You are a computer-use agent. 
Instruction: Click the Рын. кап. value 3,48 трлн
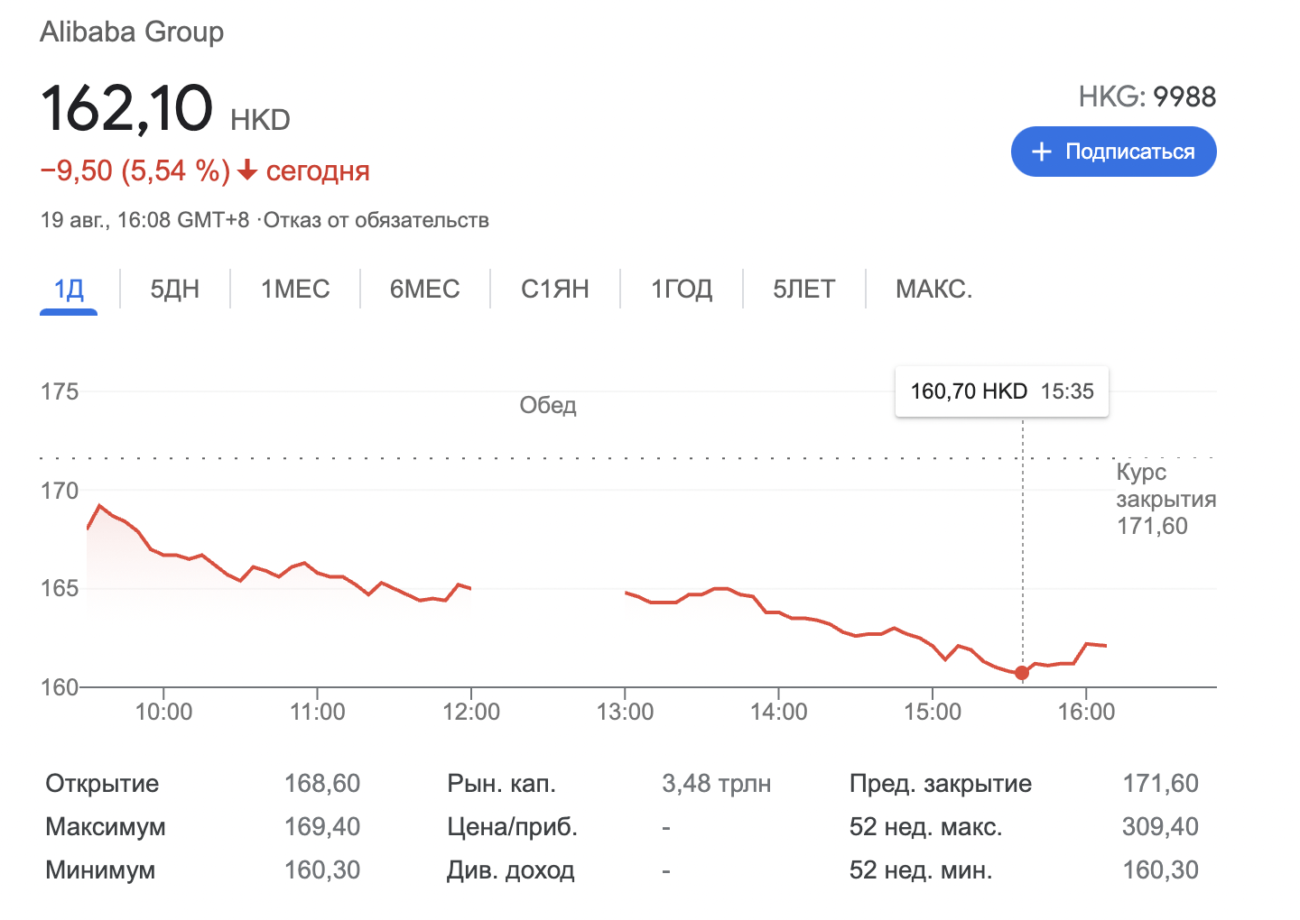click(x=717, y=784)
